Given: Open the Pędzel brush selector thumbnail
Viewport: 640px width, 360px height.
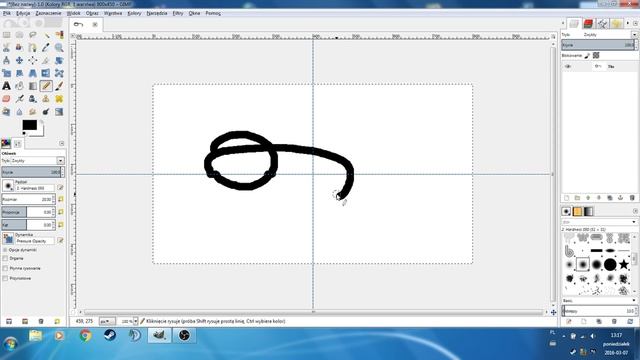Looking at the screenshot, I should tap(8, 186).
